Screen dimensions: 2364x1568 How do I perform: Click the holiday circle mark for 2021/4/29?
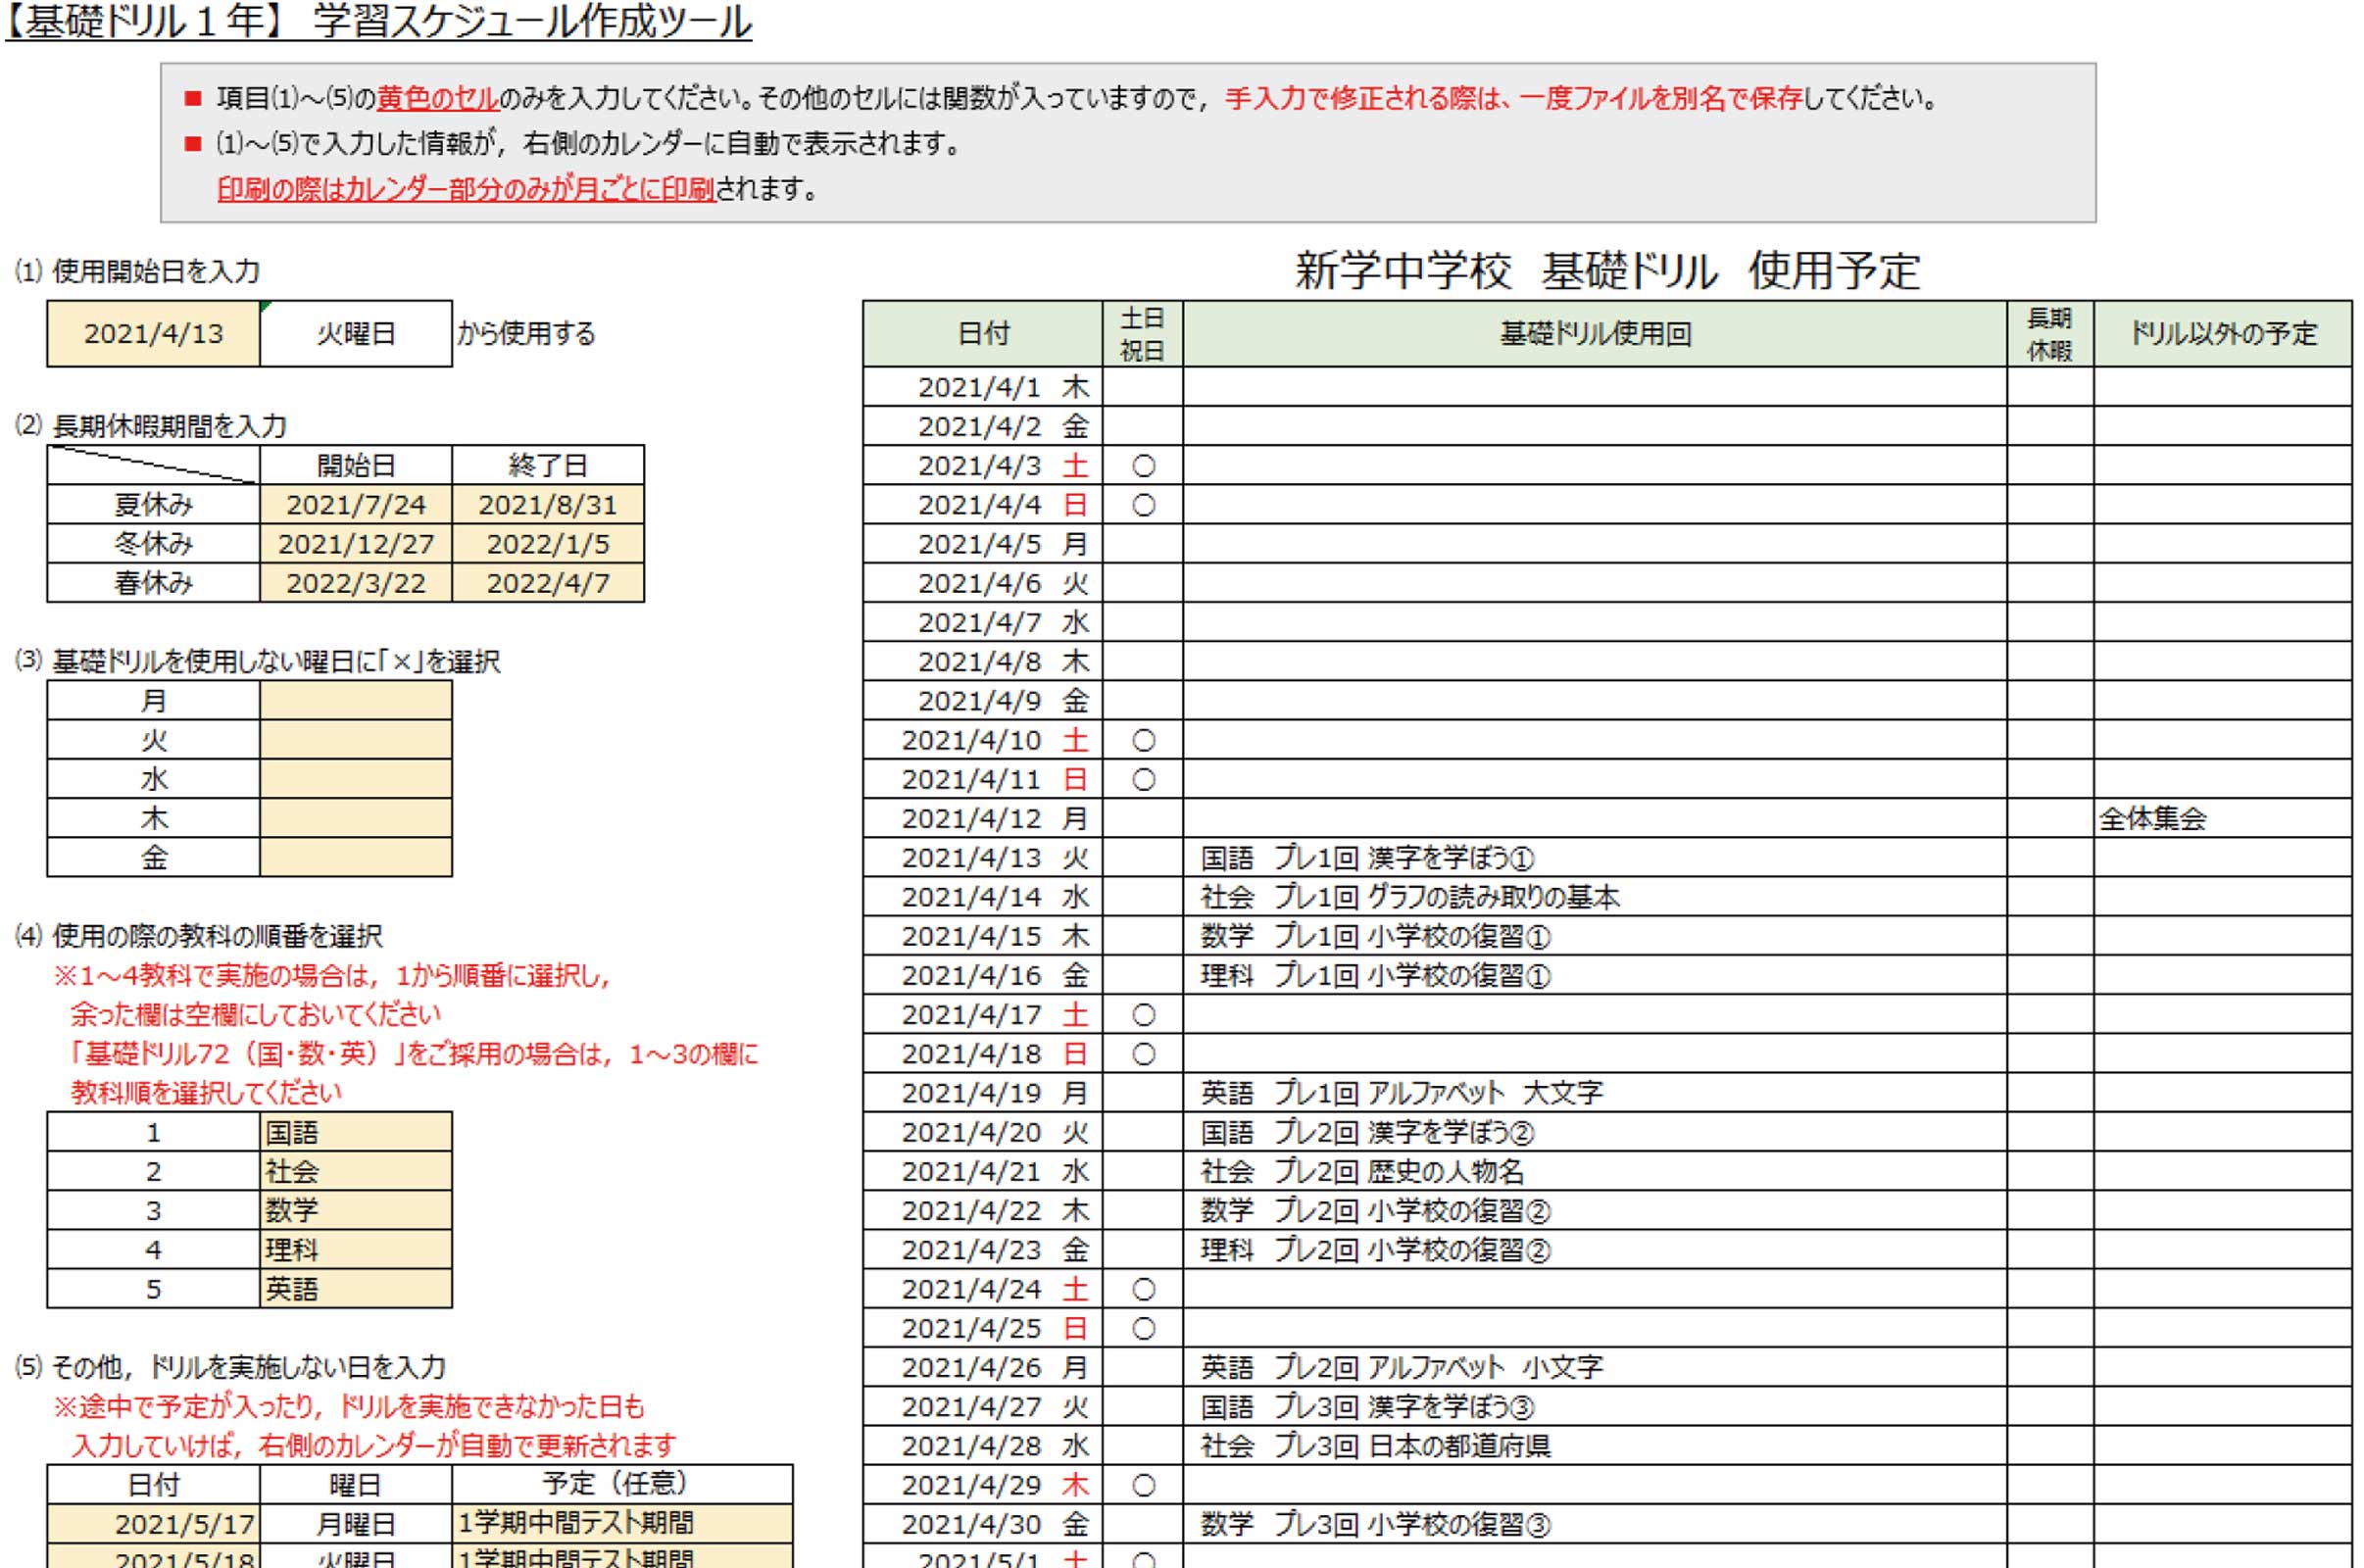(x=1143, y=1485)
